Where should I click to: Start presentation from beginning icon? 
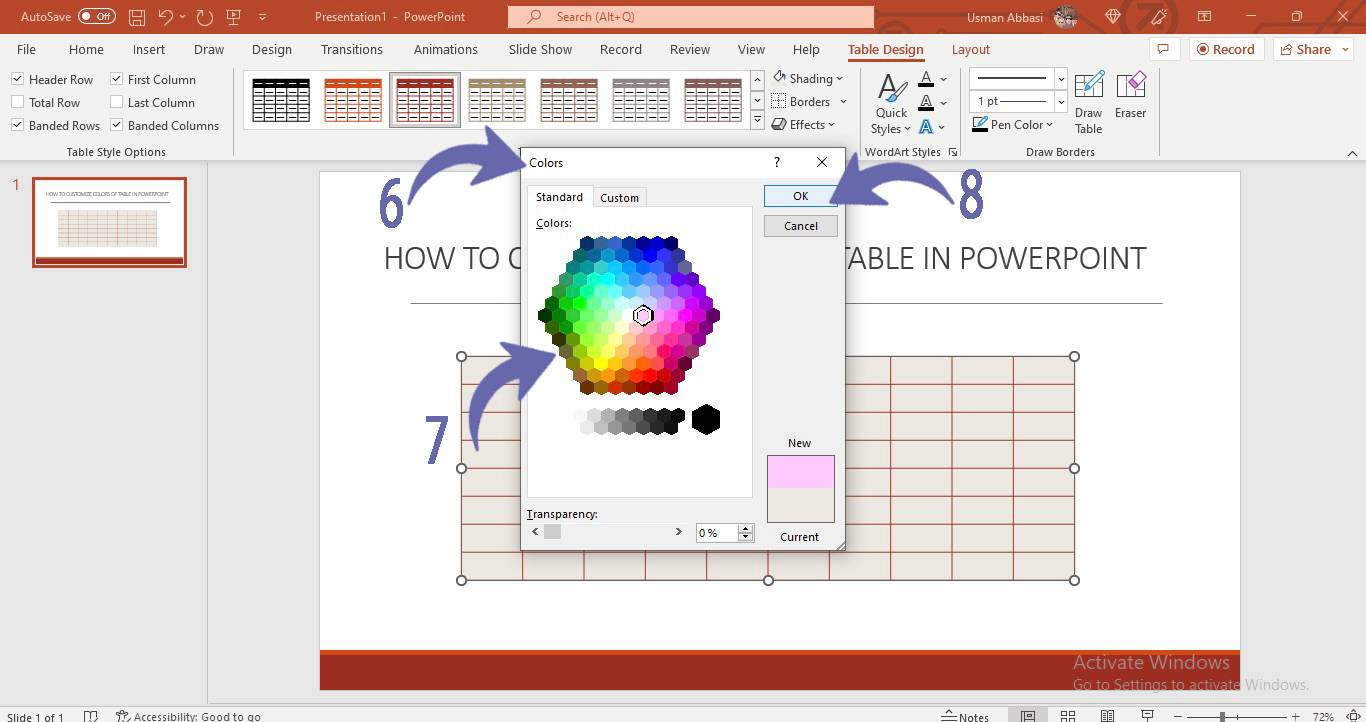coord(234,17)
